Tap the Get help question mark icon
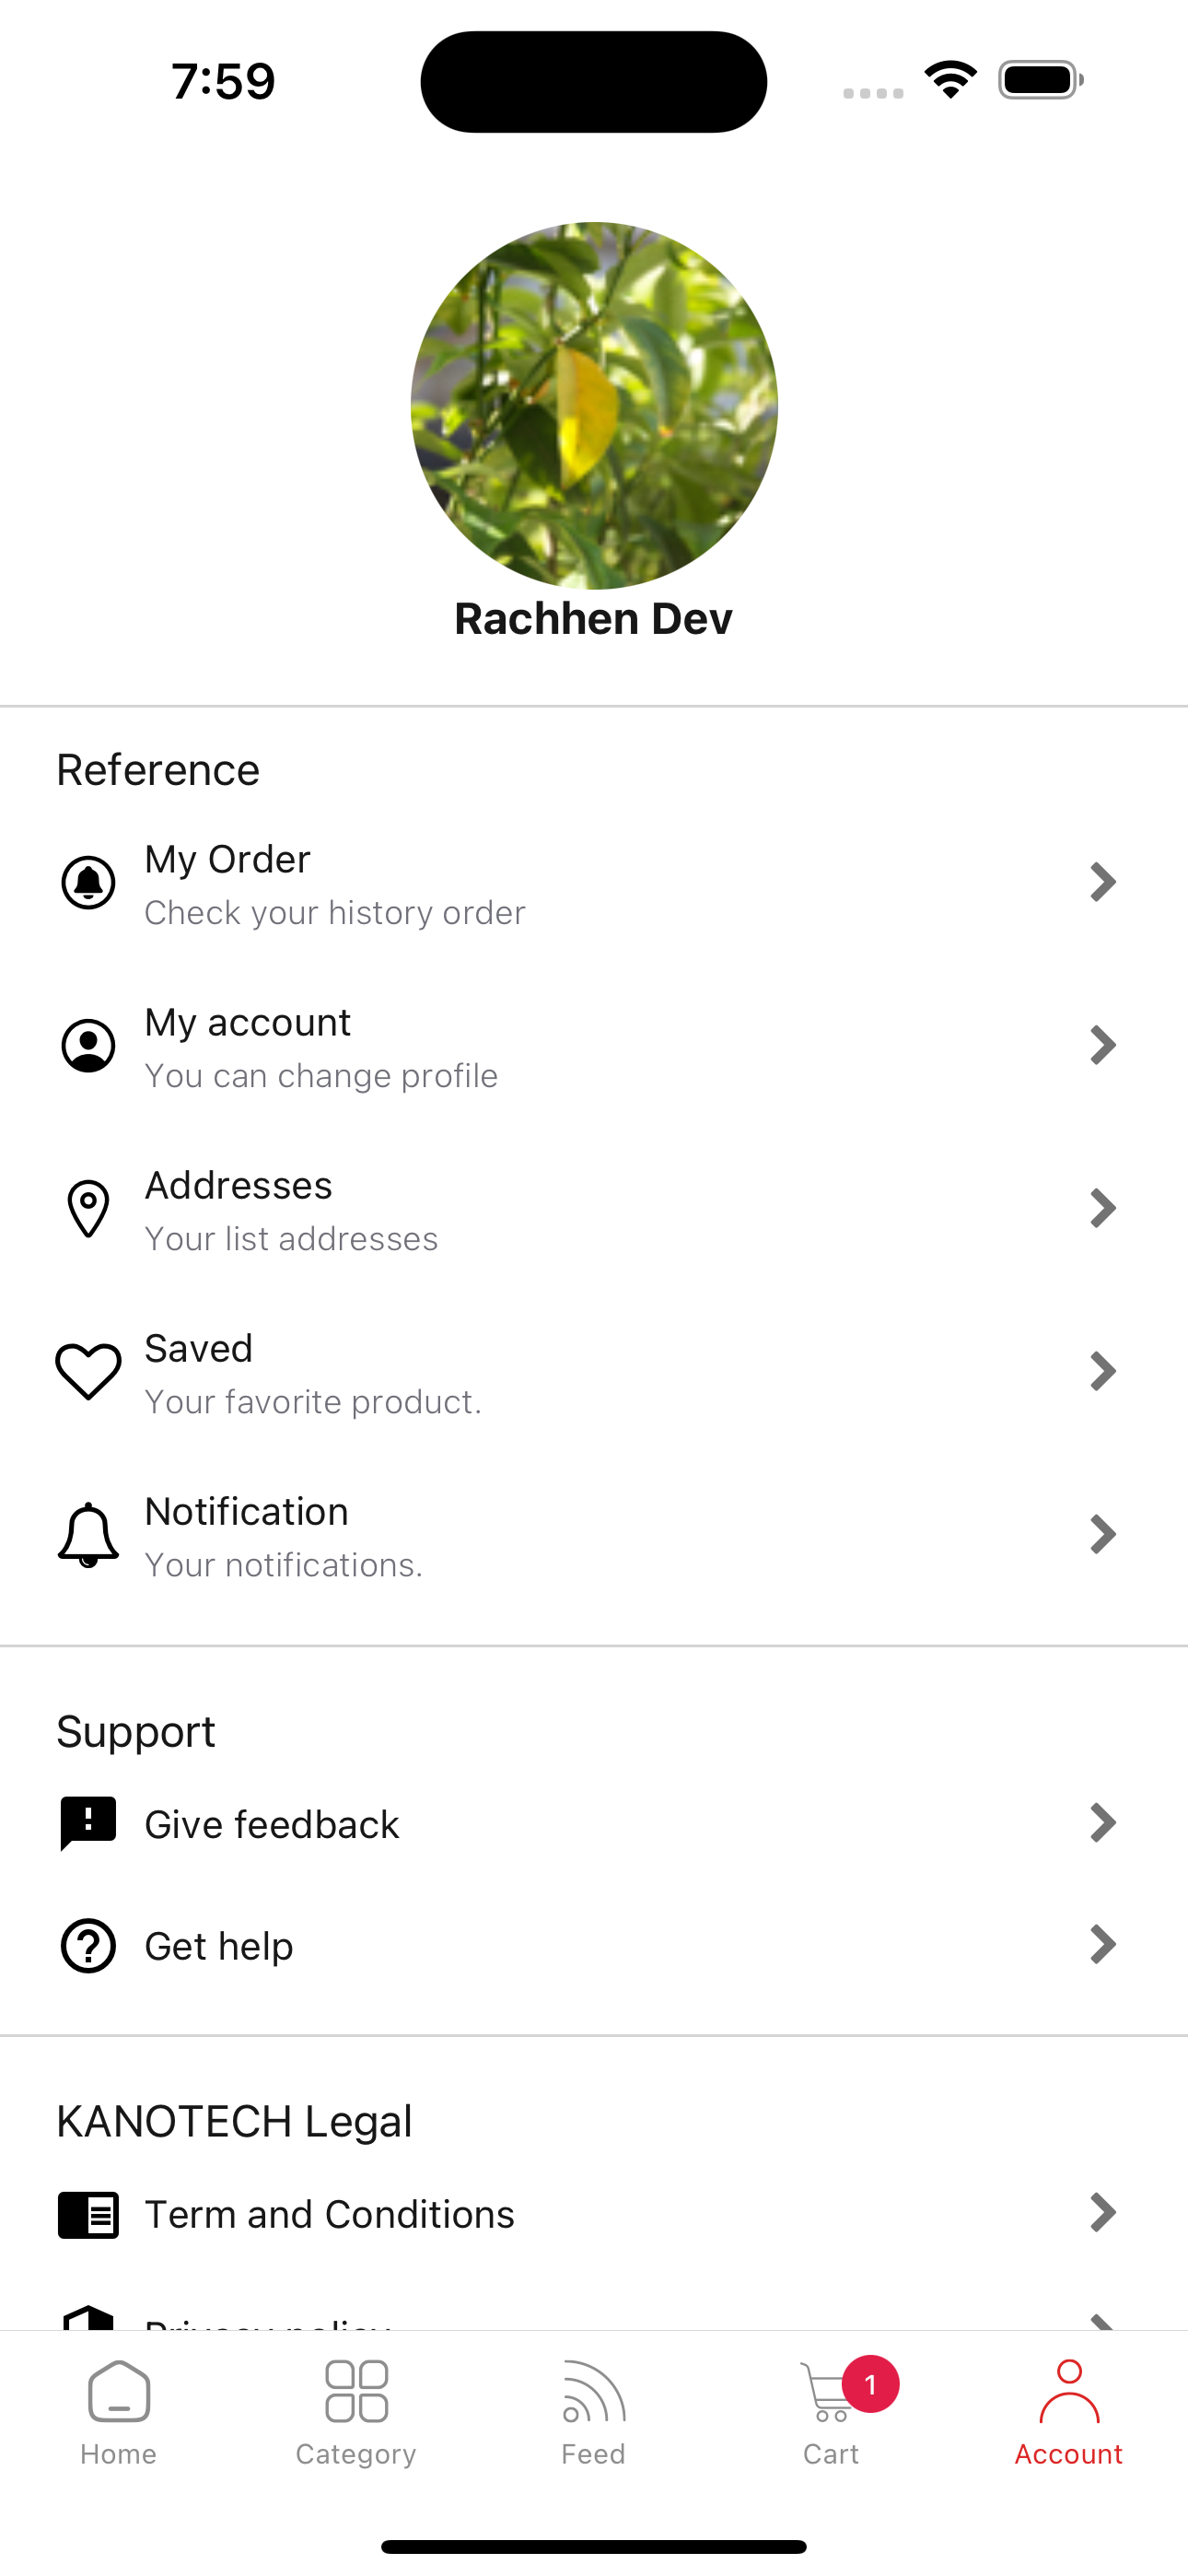The width and height of the screenshot is (1188, 2576). (x=88, y=1946)
